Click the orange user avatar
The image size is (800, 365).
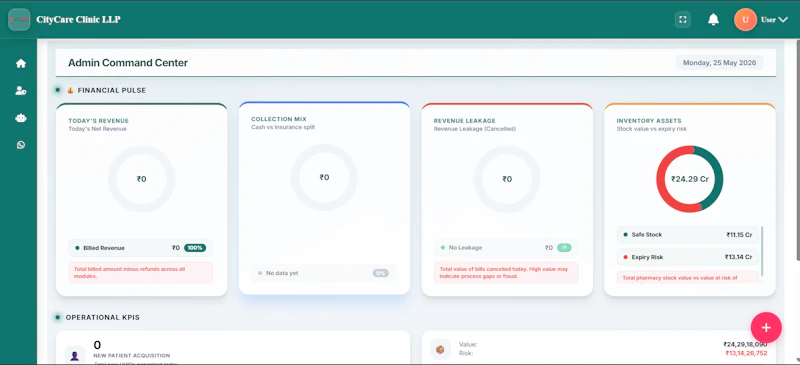[745, 20]
